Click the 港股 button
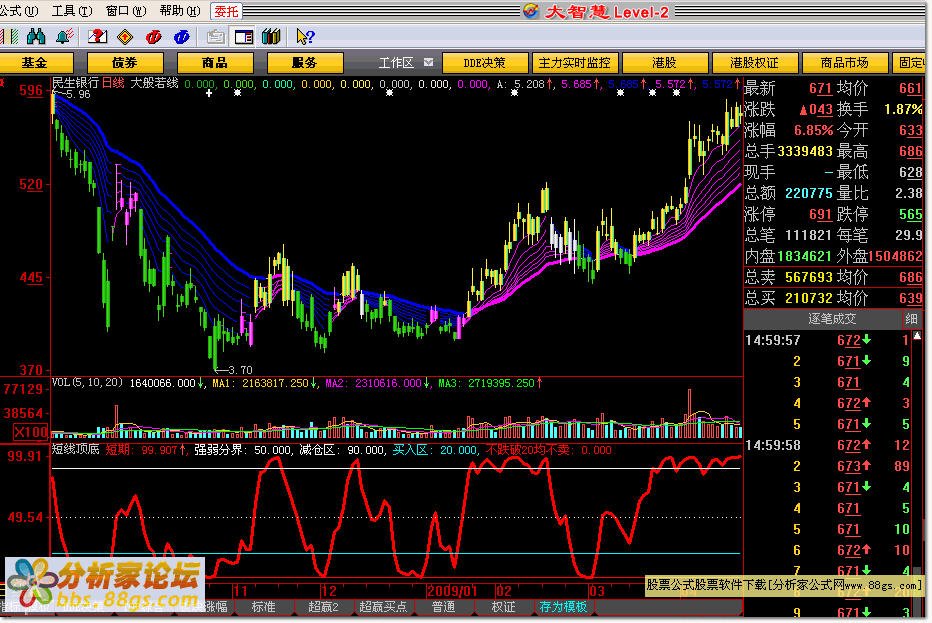Screen dimensions: 932x623 (665, 62)
